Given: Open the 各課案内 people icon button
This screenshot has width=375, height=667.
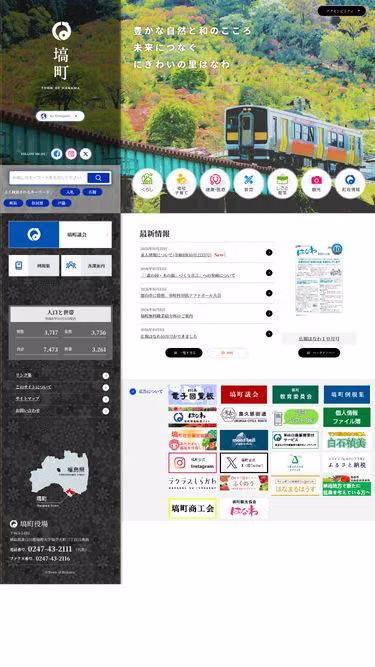Looking at the screenshot, I should coord(86,266).
